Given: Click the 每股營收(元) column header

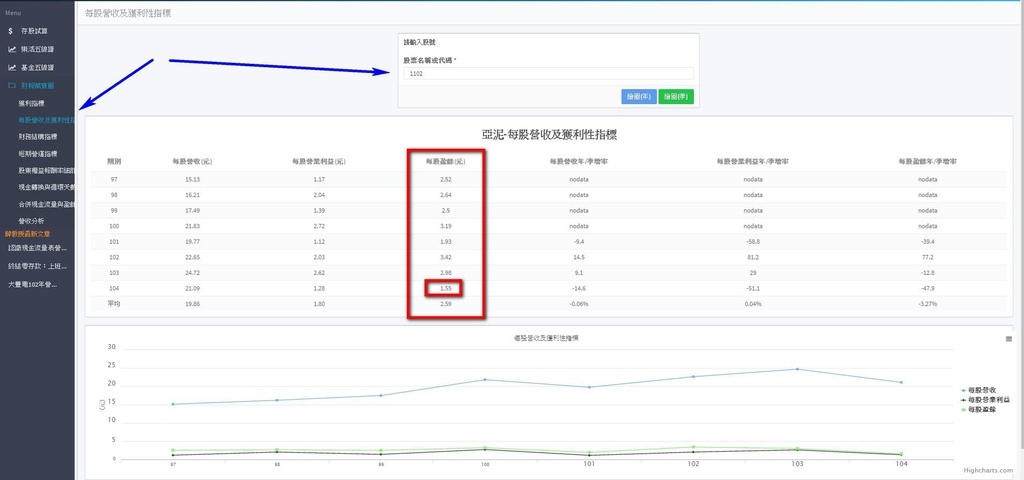Looking at the screenshot, I should [x=192, y=161].
